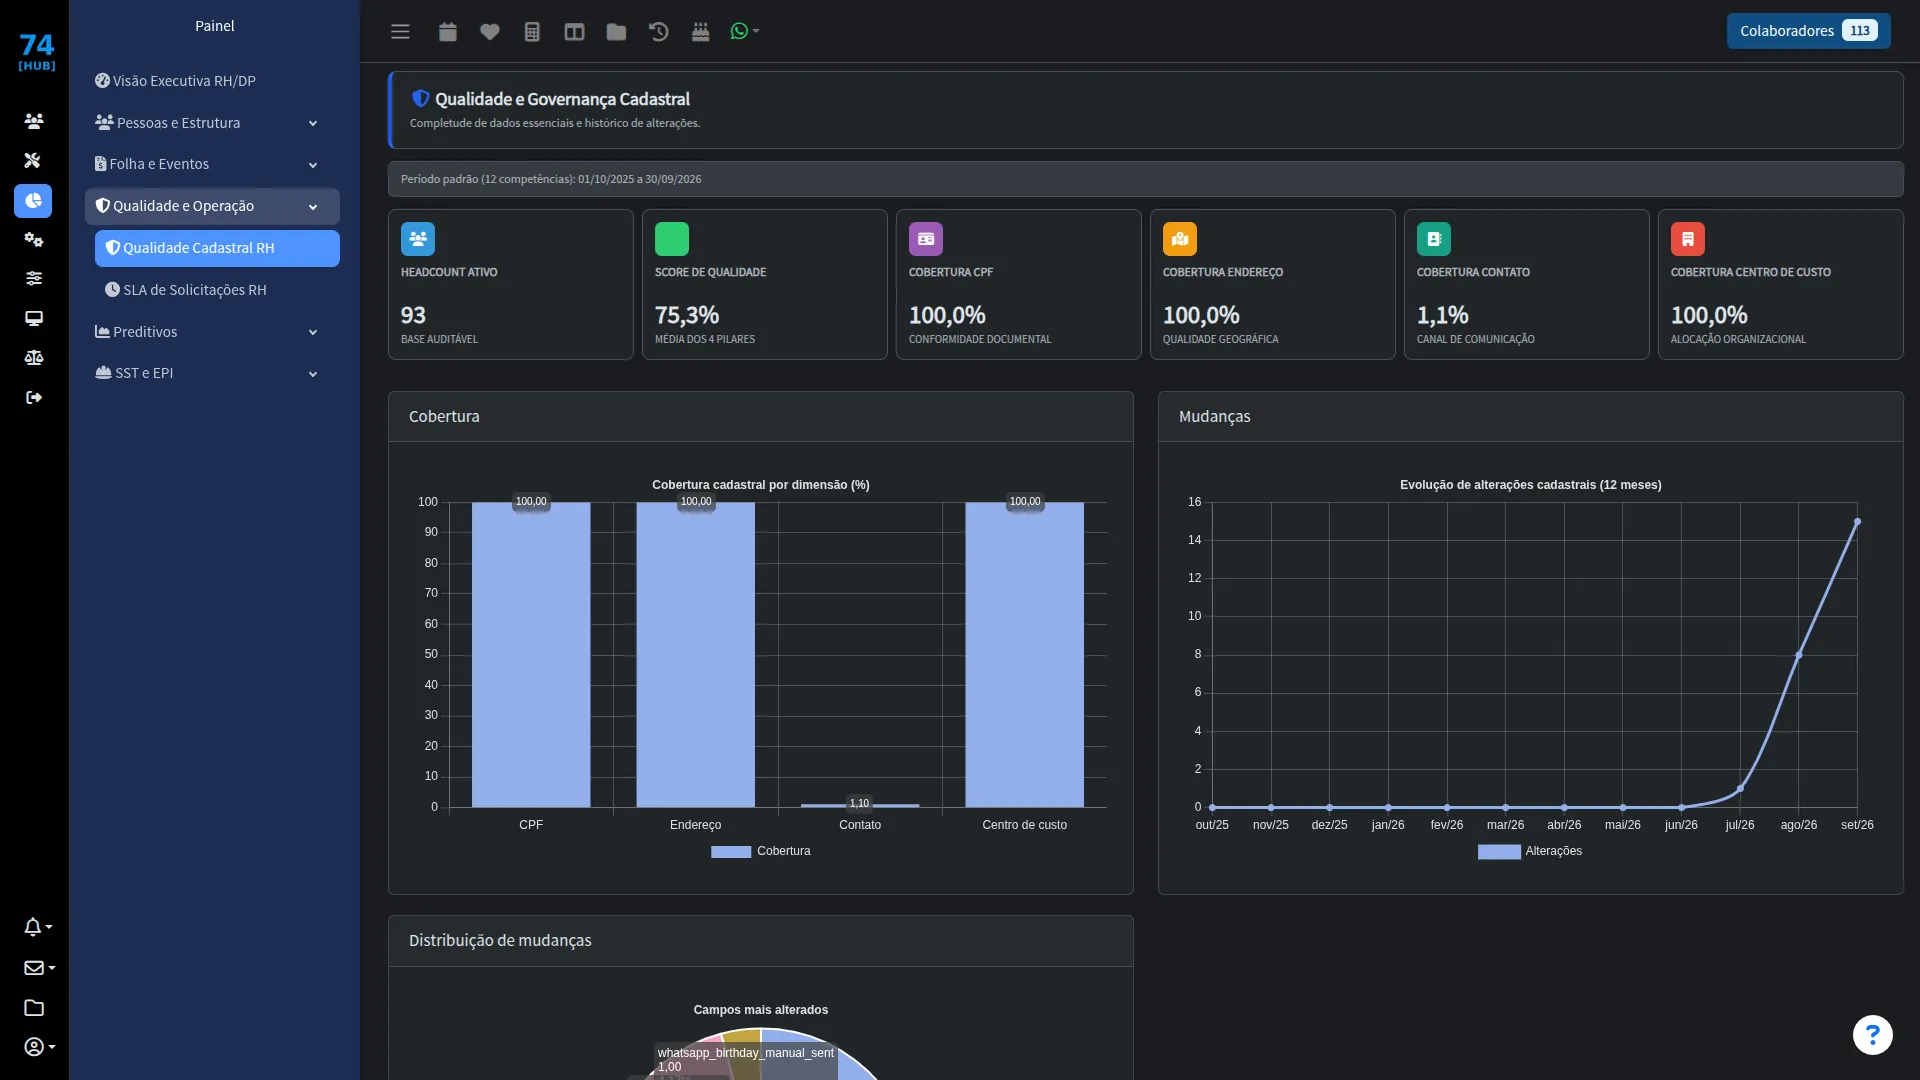This screenshot has height=1080, width=1920.
Task: Open the birthday cake icon
Action: click(x=700, y=32)
